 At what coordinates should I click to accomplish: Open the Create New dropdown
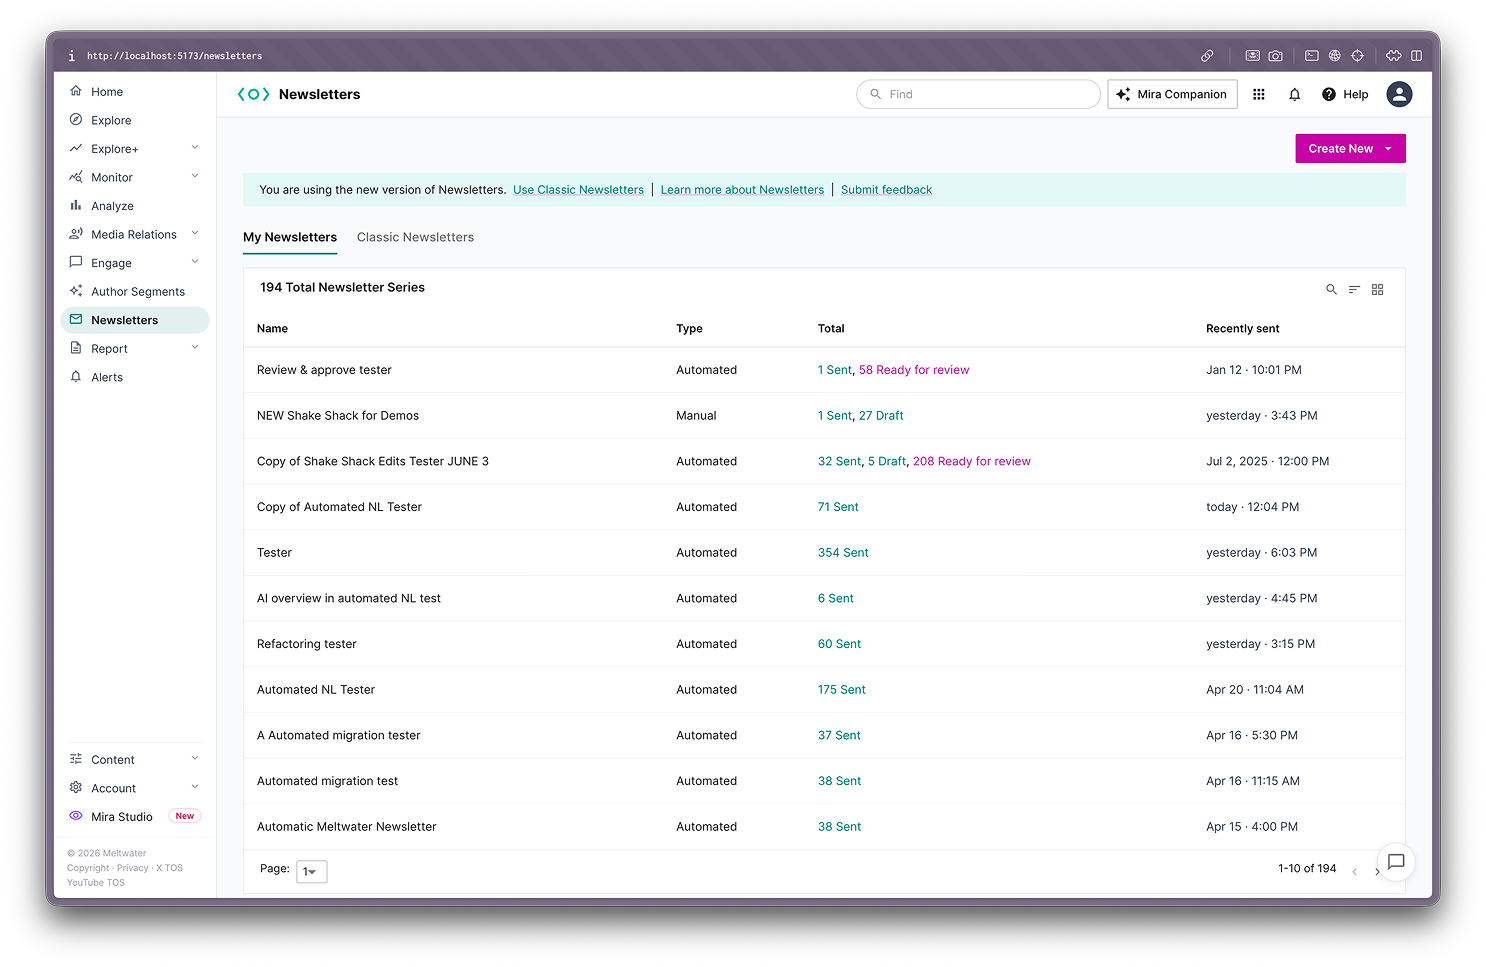(1350, 148)
